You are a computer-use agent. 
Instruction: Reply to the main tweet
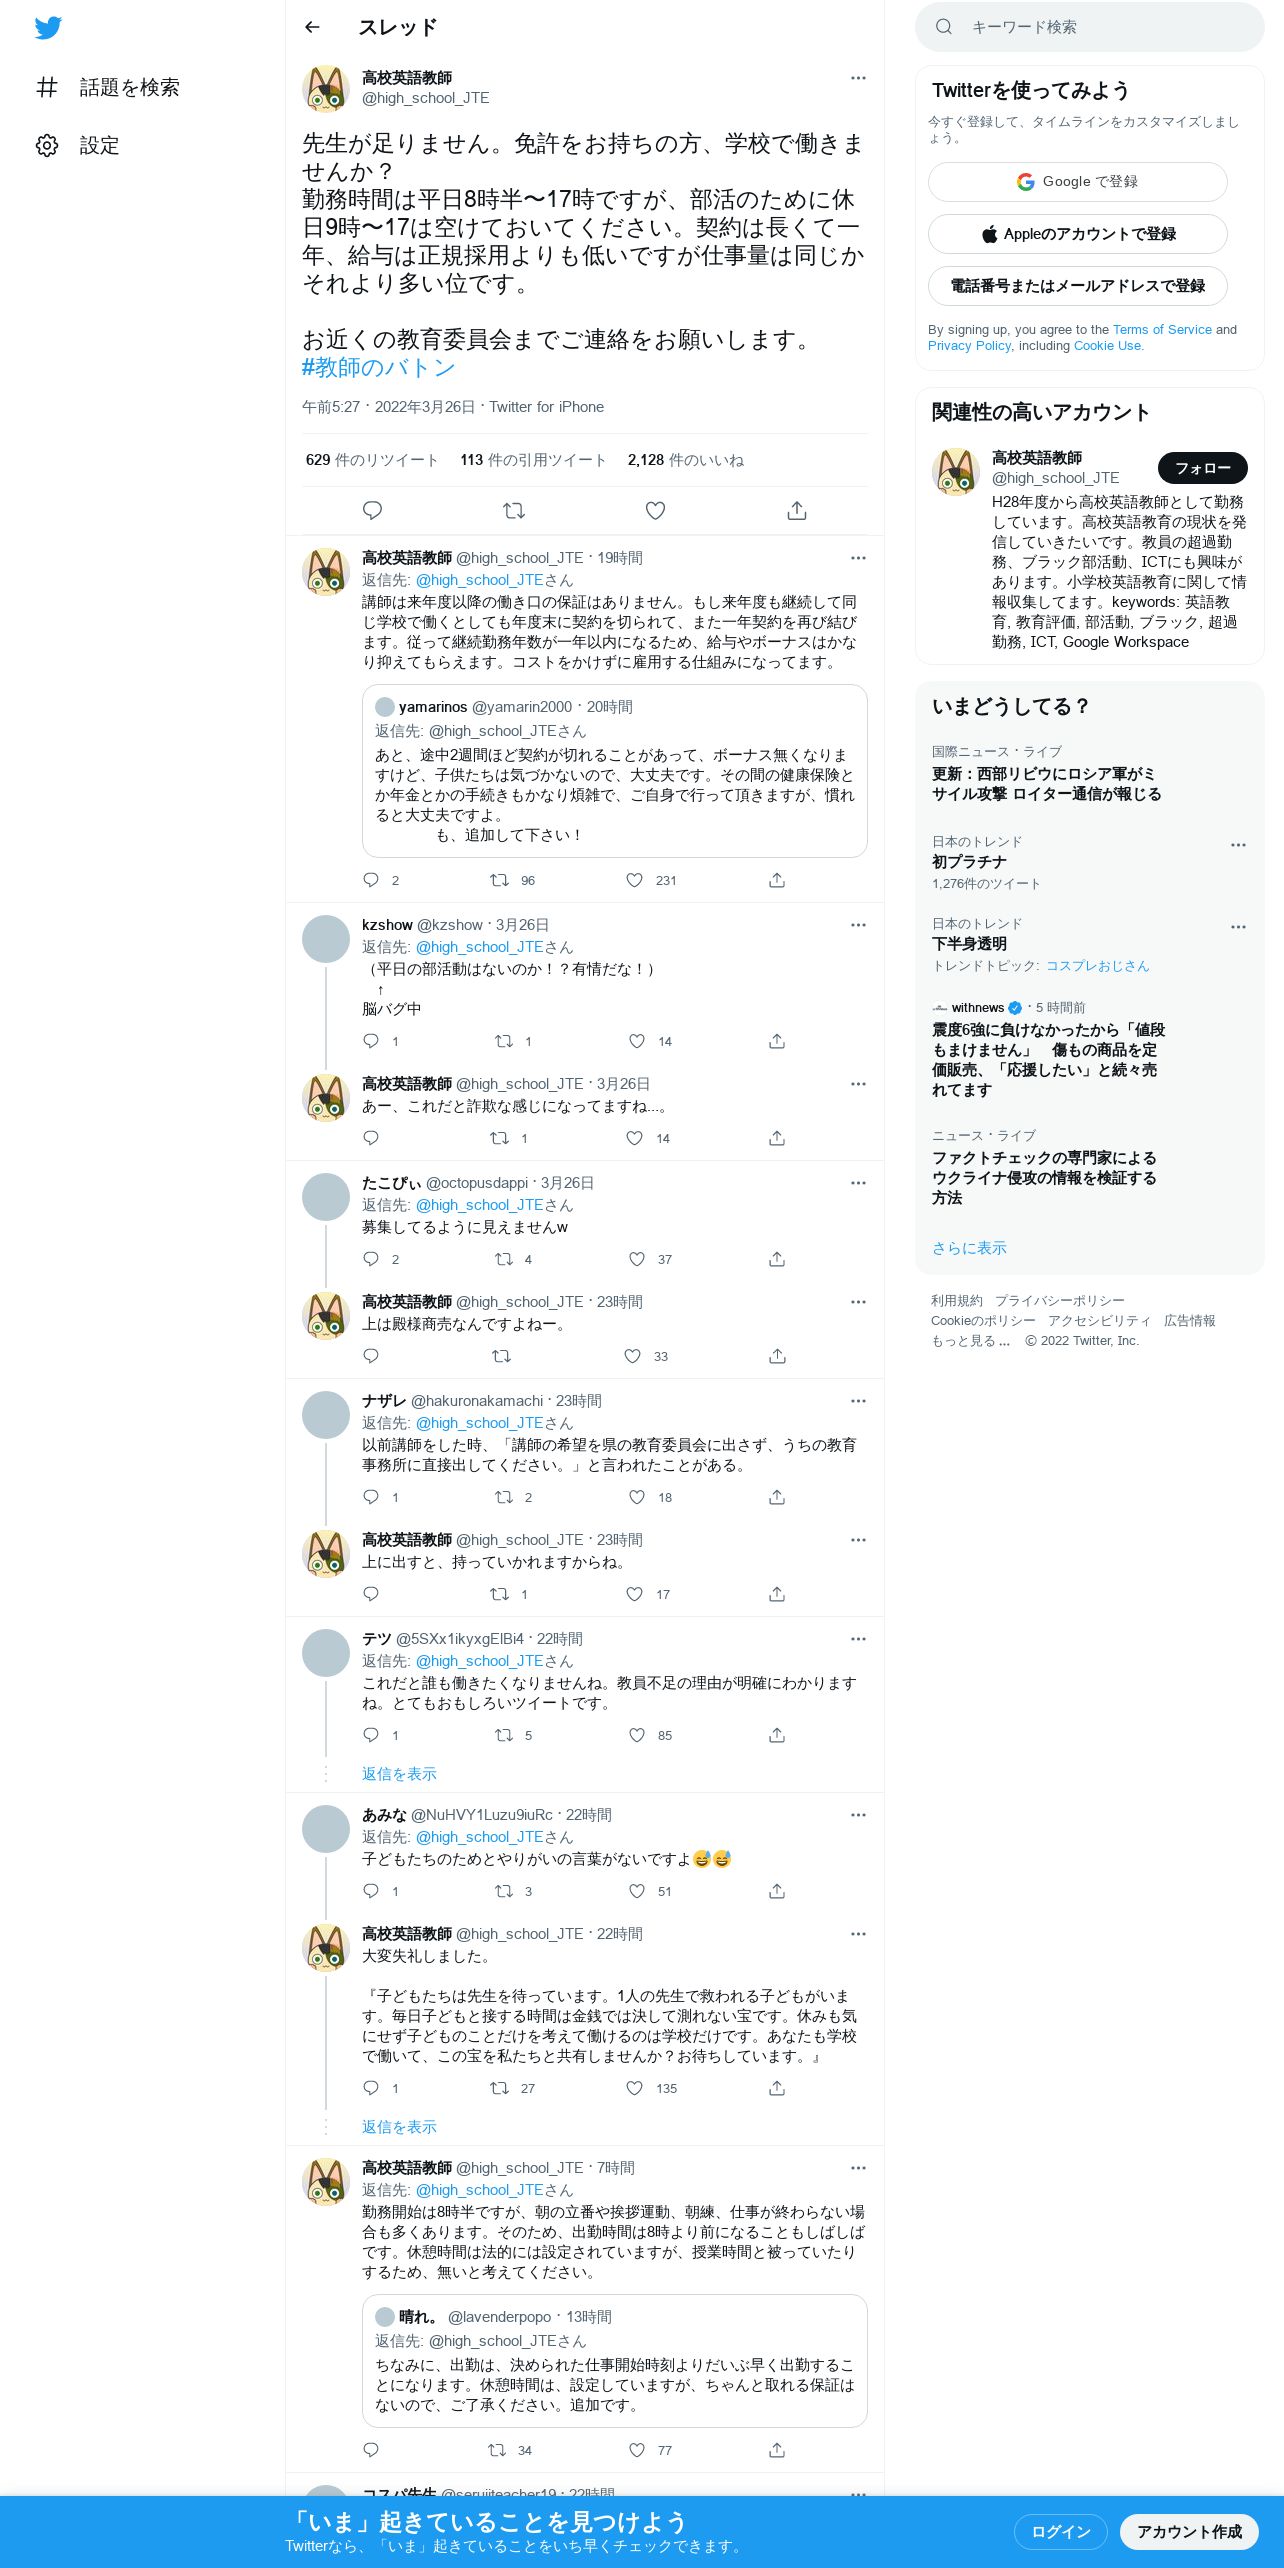(x=372, y=511)
